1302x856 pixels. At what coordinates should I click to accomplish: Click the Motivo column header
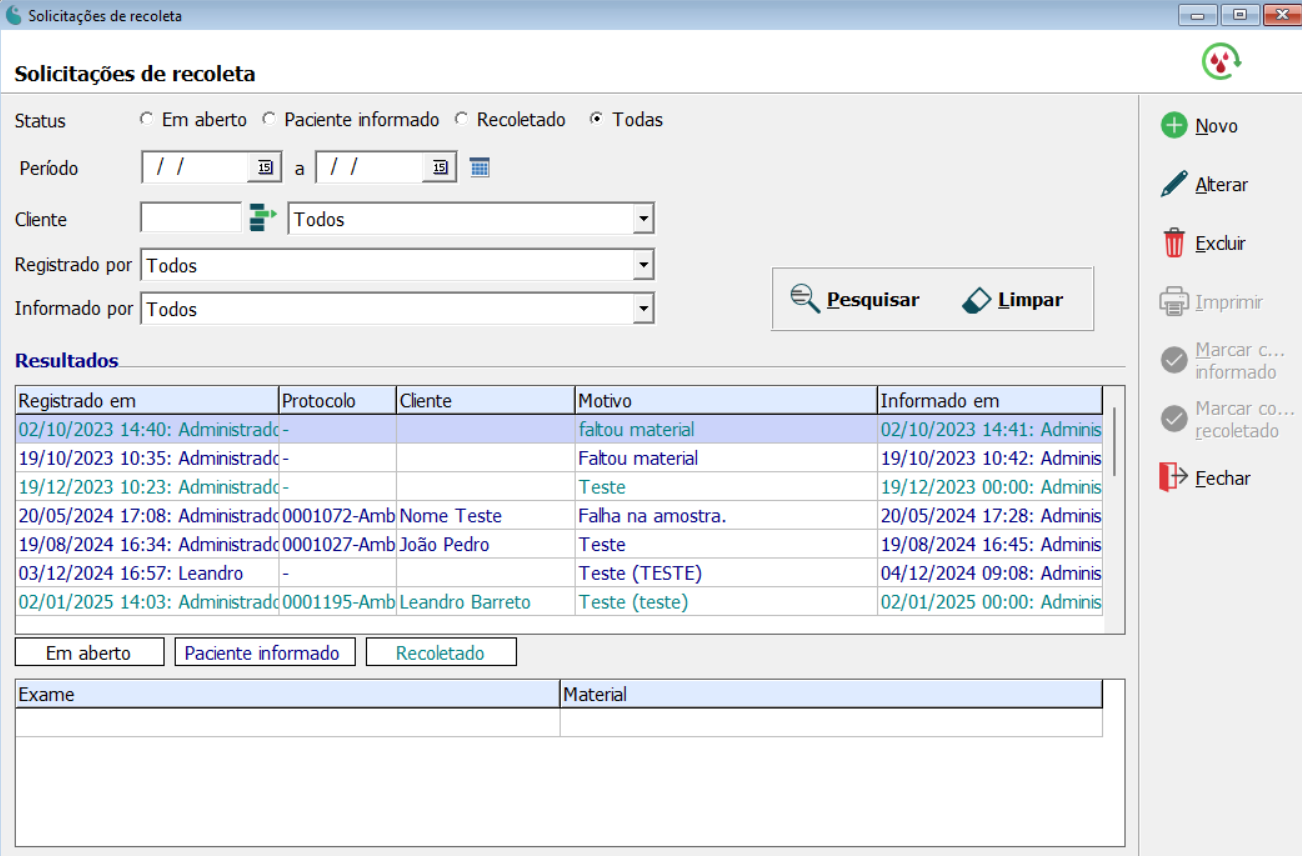tap(726, 401)
